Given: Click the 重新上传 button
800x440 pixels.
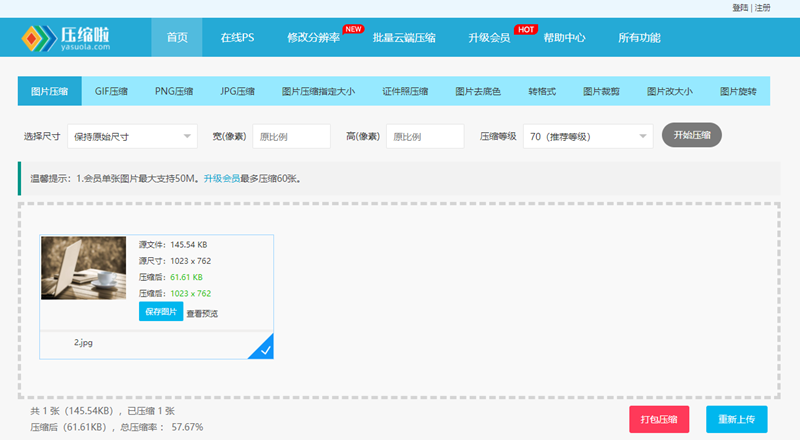Looking at the screenshot, I should [737, 419].
